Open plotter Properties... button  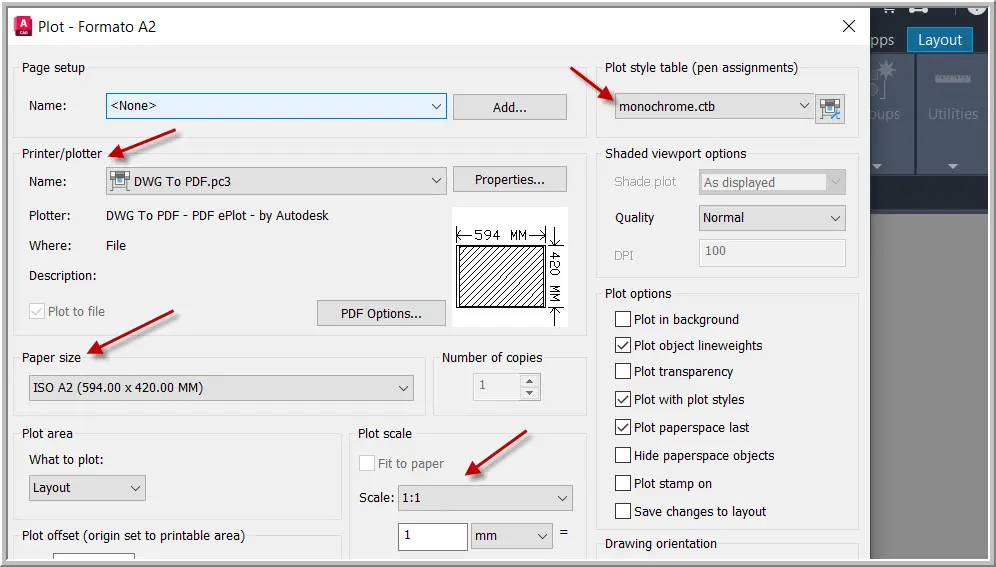[509, 180]
